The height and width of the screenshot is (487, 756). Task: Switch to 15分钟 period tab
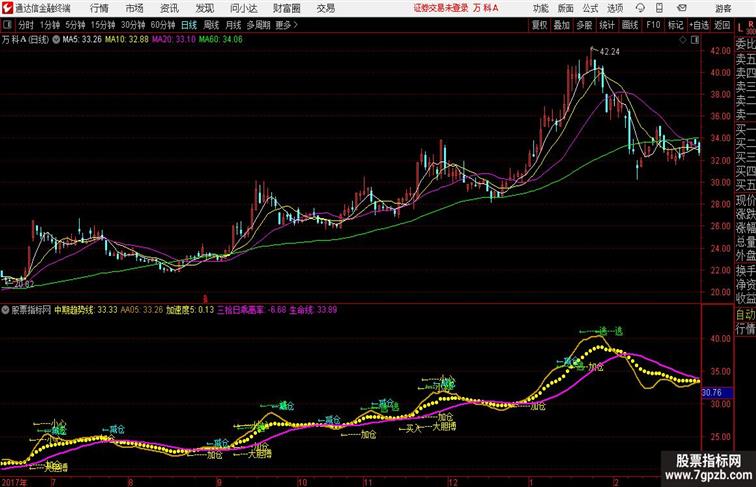(x=103, y=25)
